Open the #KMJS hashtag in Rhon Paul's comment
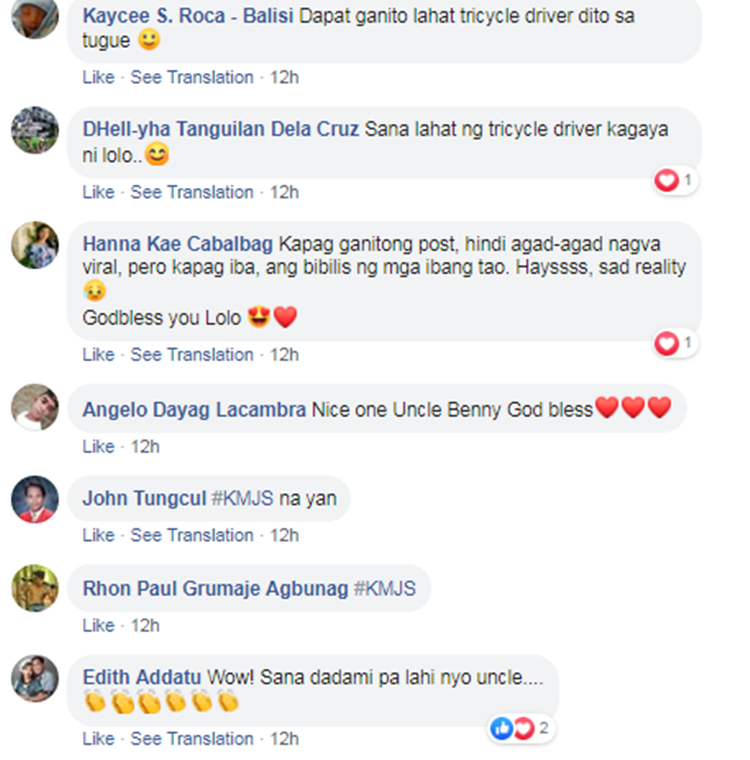Image resolution: width=750 pixels, height=760 pixels. [x=385, y=589]
